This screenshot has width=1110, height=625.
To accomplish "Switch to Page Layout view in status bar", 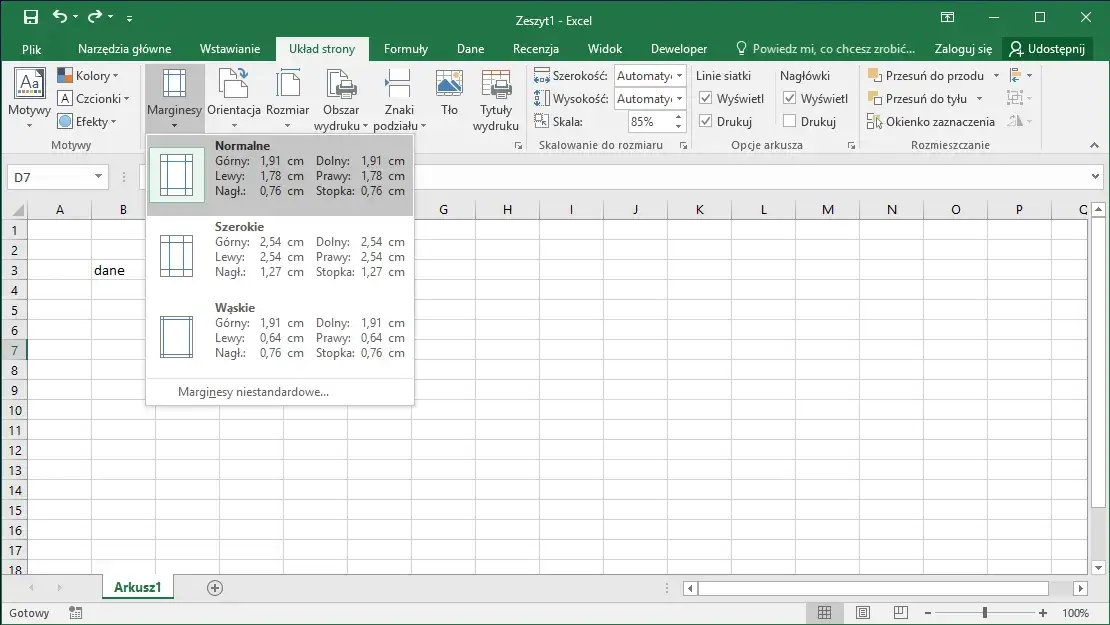I will coord(862,613).
